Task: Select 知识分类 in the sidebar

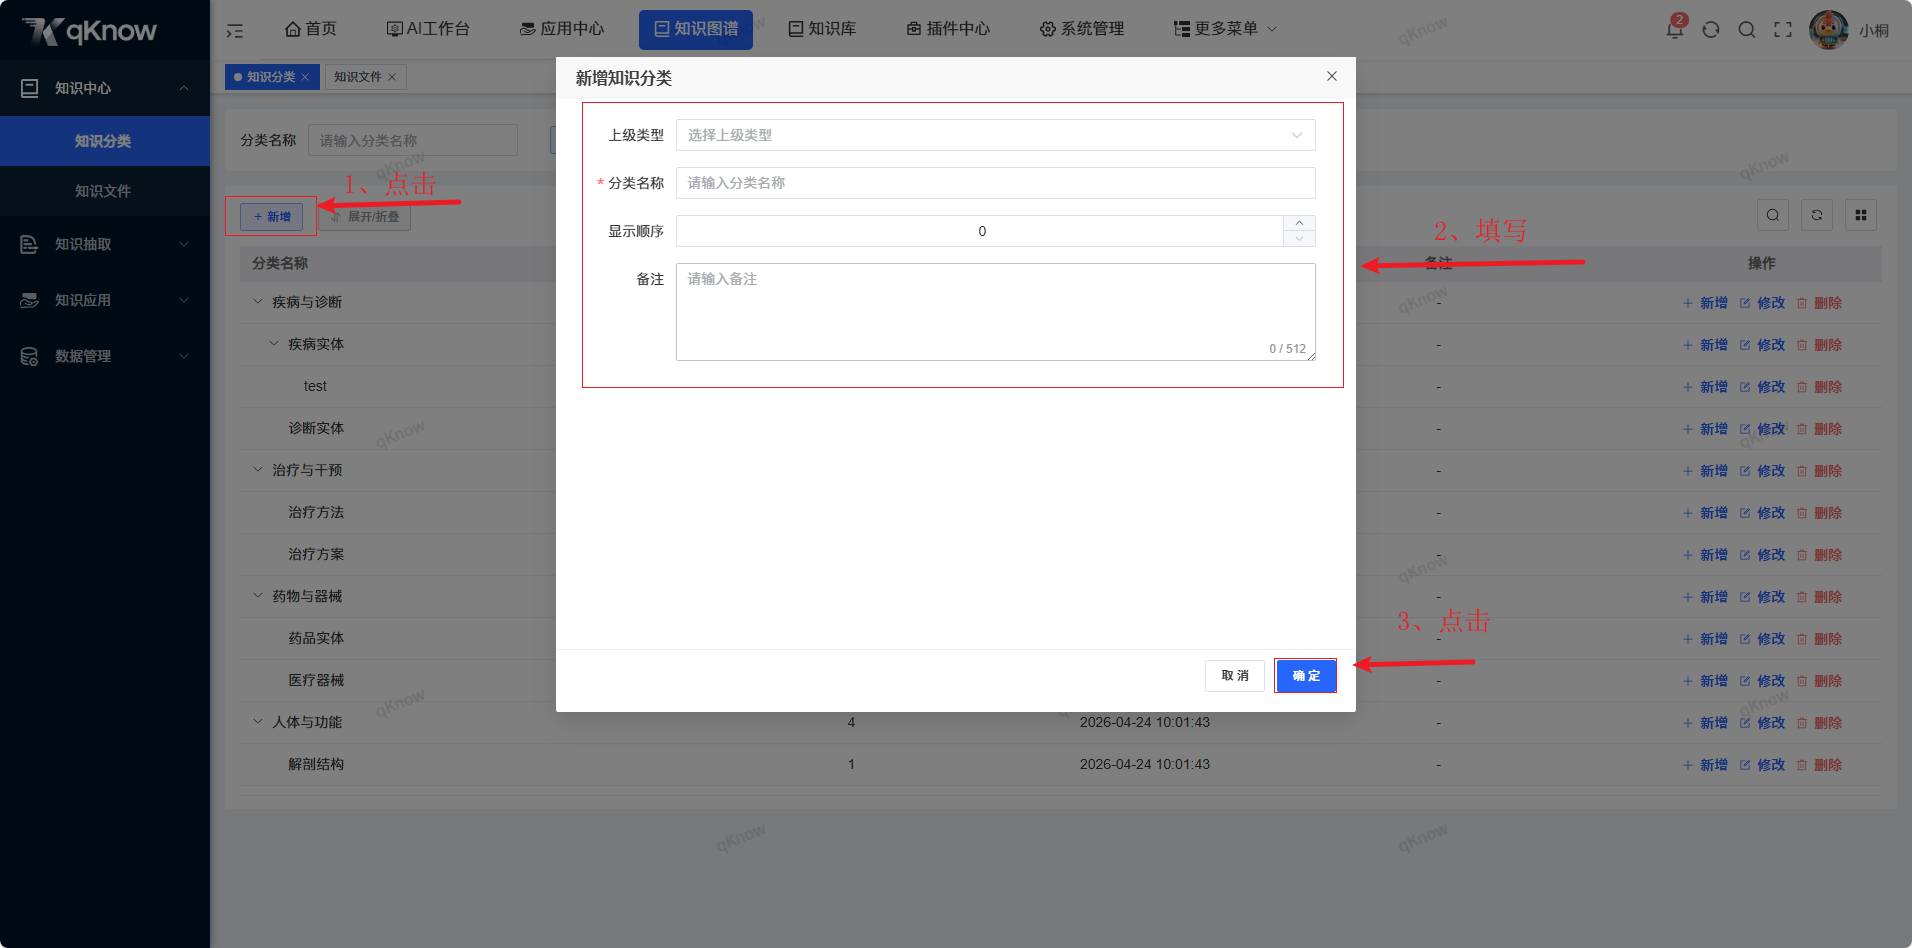Action: (x=105, y=141)
